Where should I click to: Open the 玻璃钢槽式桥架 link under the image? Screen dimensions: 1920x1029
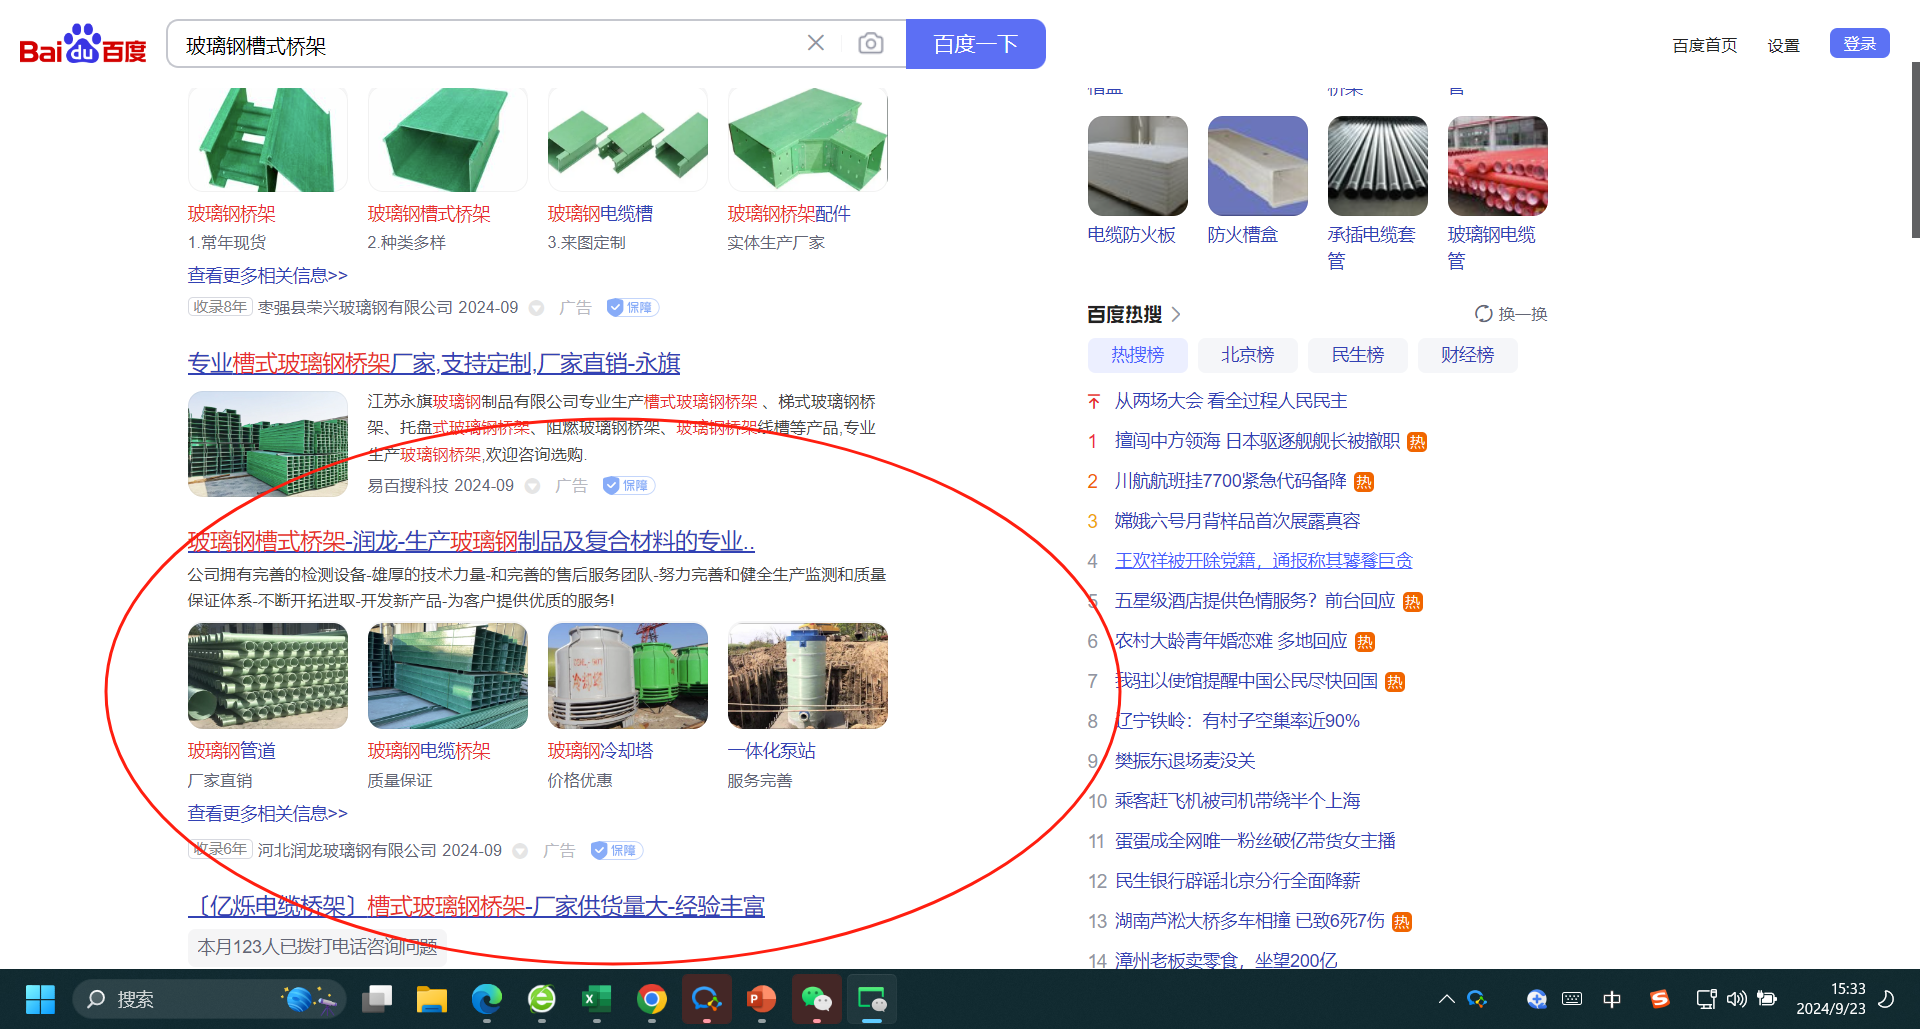click(x=429, y=213)
